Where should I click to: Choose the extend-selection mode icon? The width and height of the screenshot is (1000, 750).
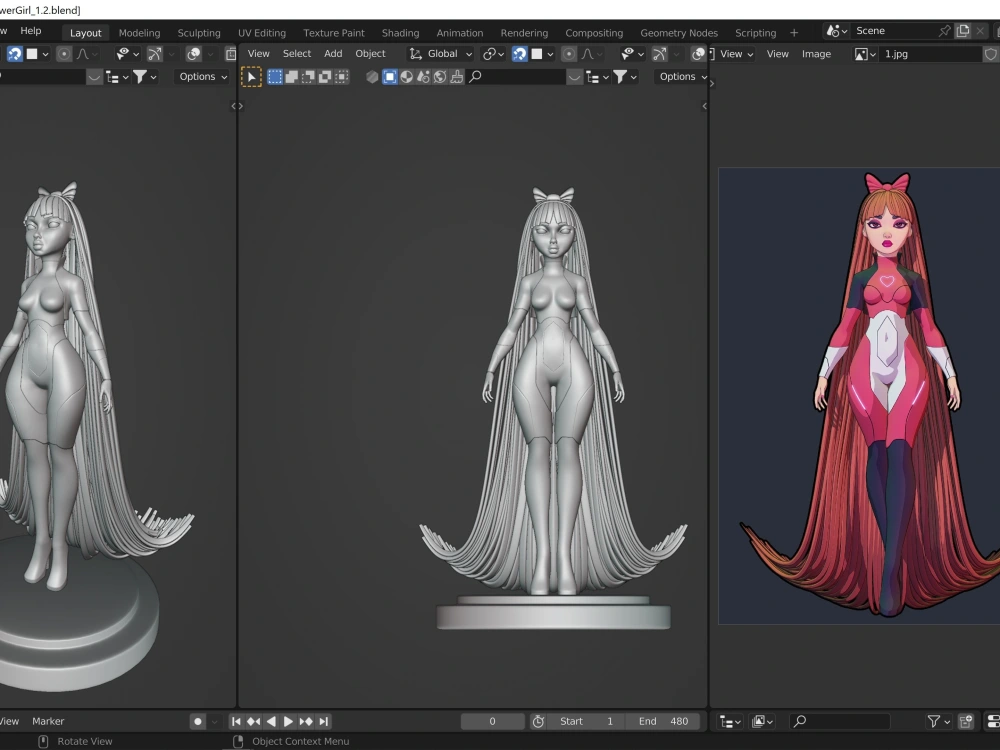[291, 77]
